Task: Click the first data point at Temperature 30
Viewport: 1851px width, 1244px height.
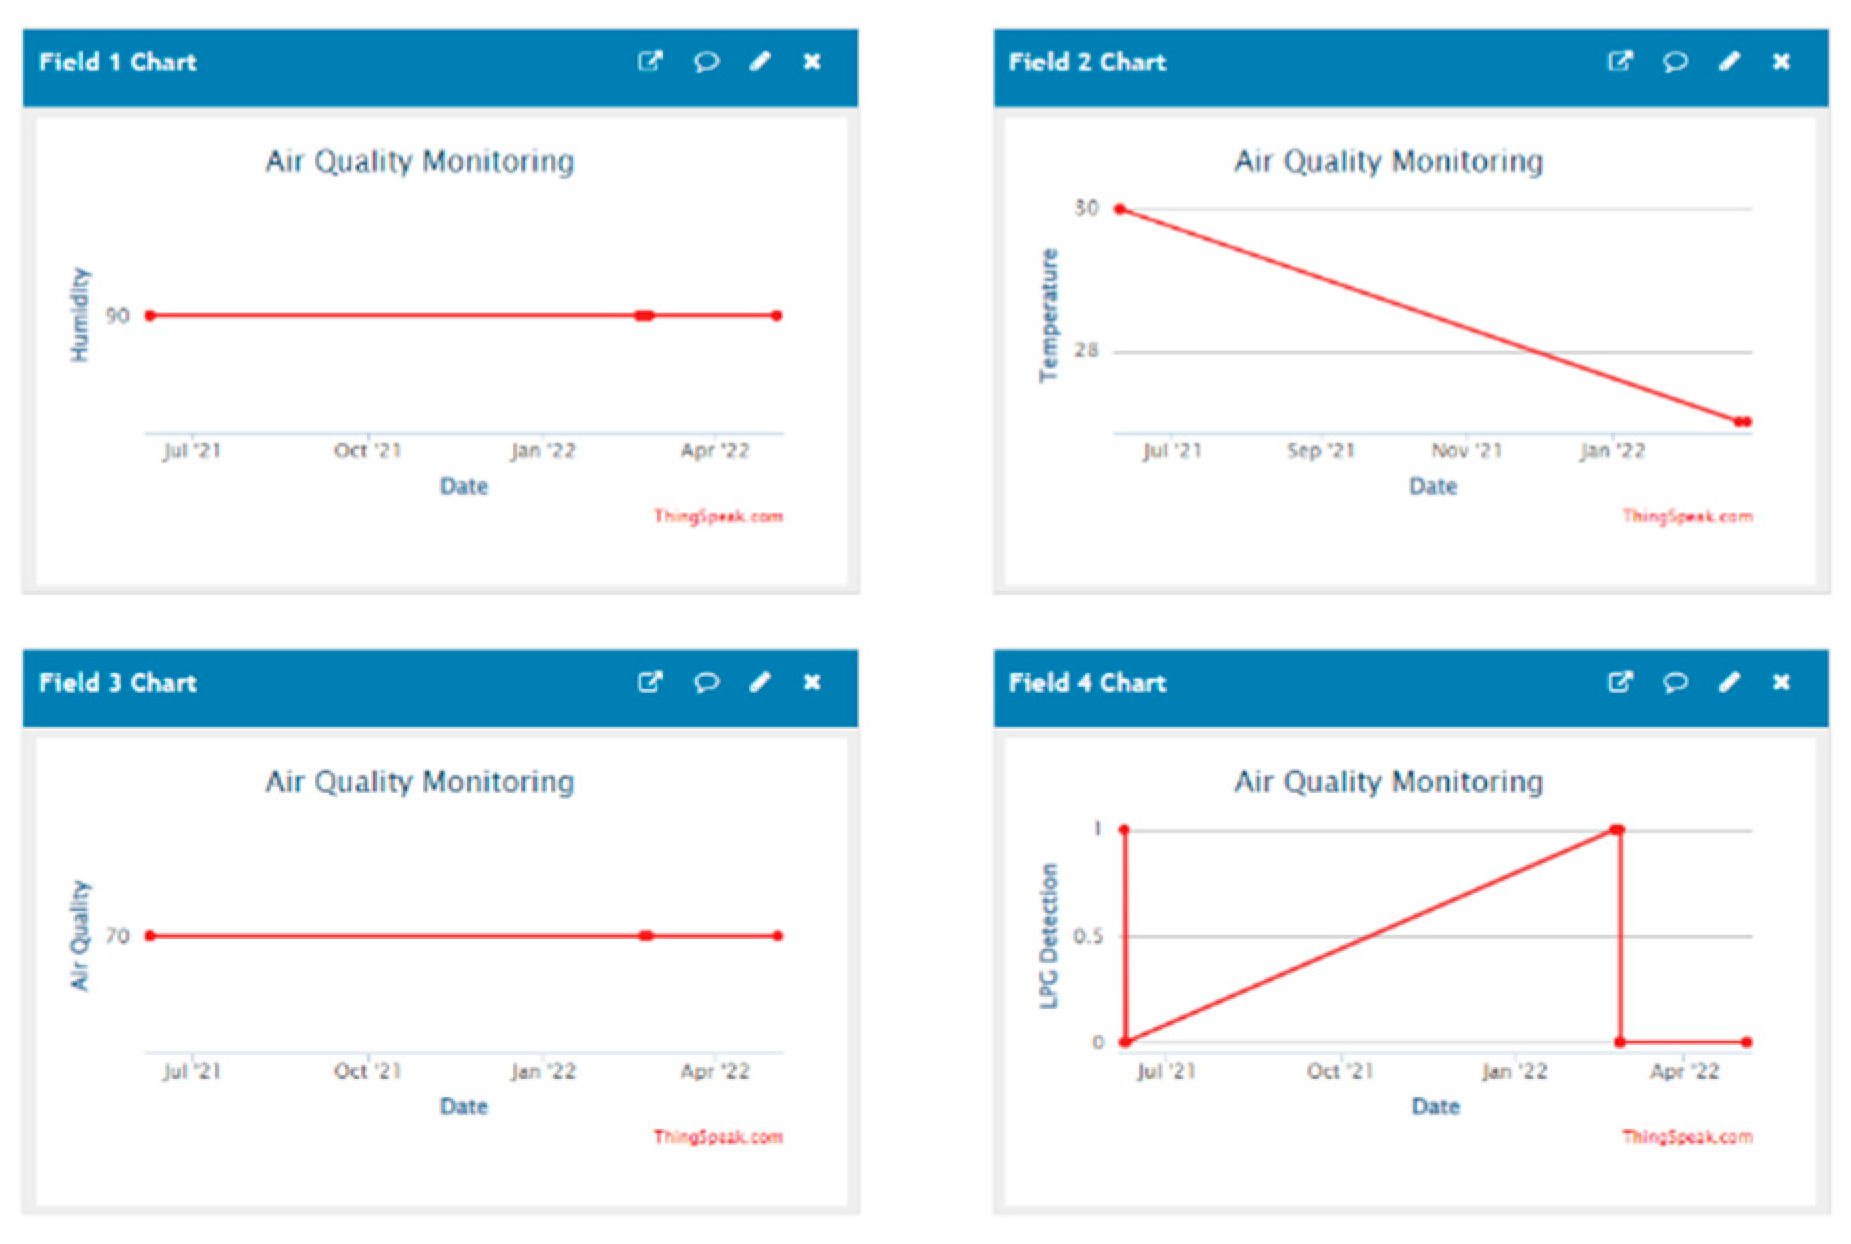Action: (1120, 210)
